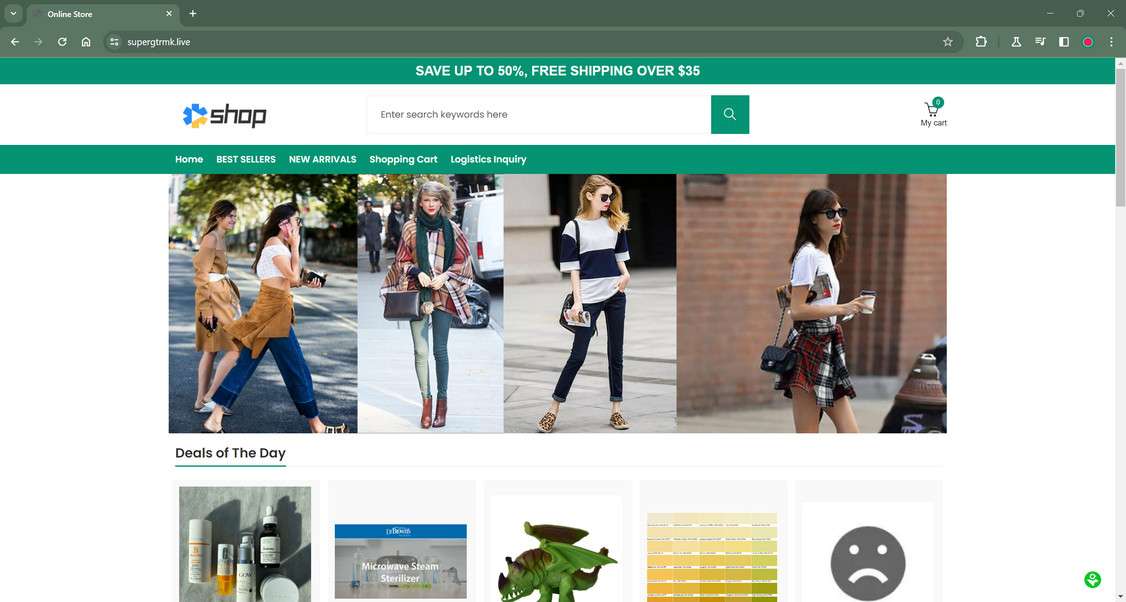The height and width of the screenshot is (602, 1126).
Task: Minimize the browser window
Action: click(1050, 14)
